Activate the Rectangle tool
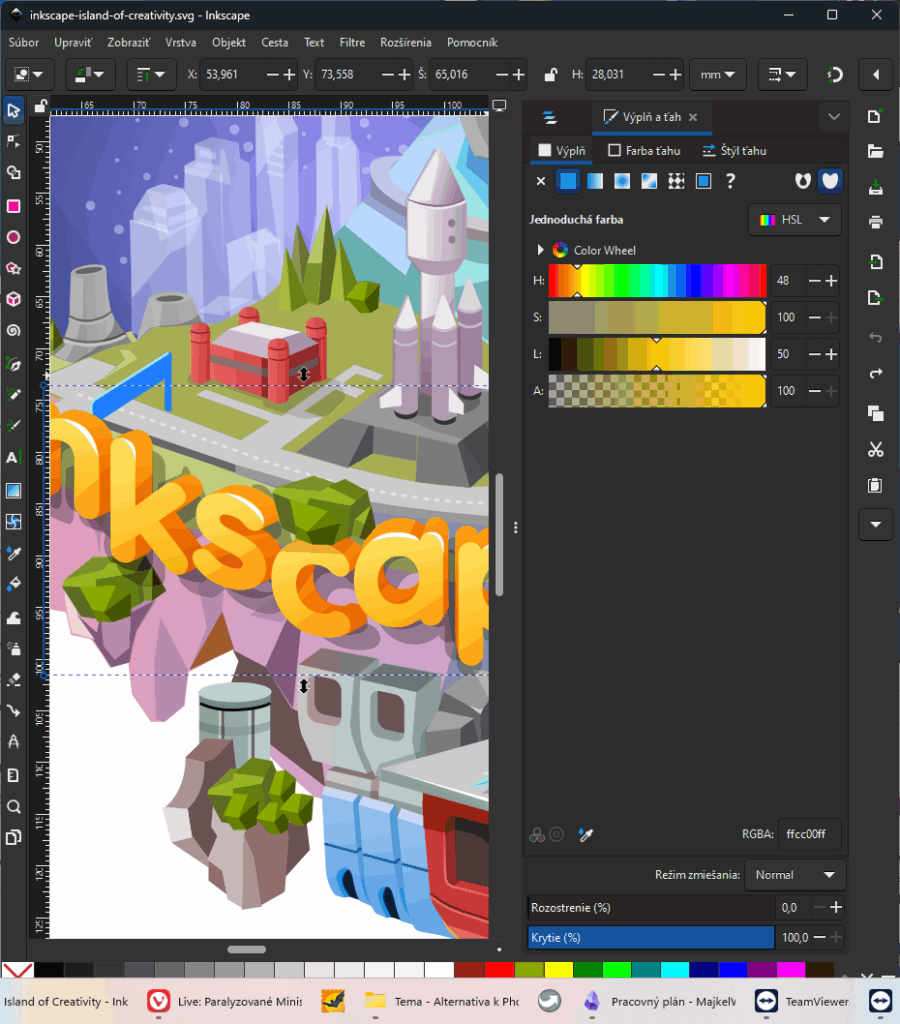This screenshot has height=1024, width=900. coord(13,204)
